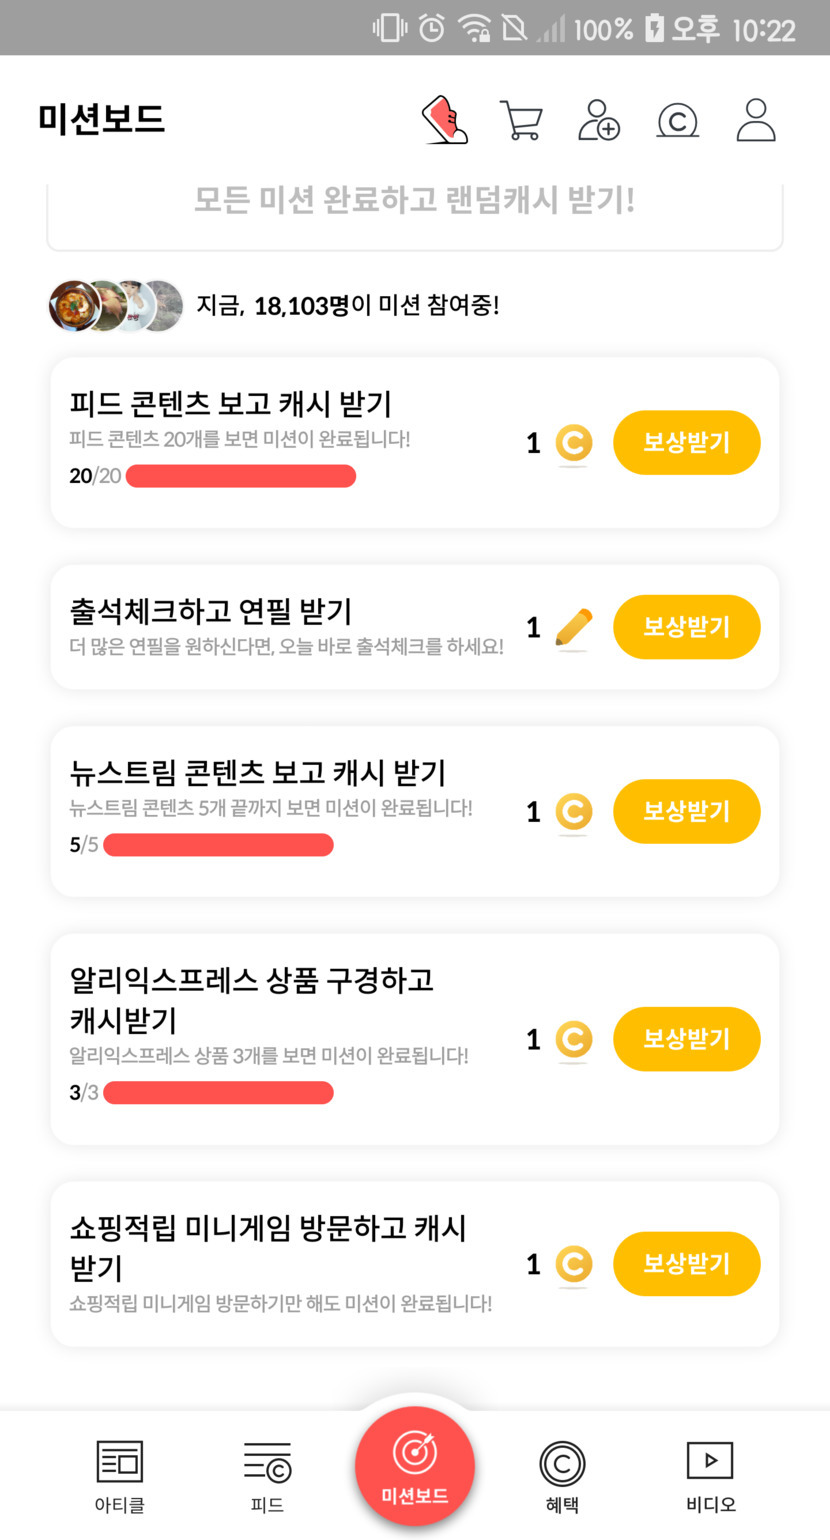Open the sneaker step-counter icon
Viewport: 830px width, 1540px height.
445,120
